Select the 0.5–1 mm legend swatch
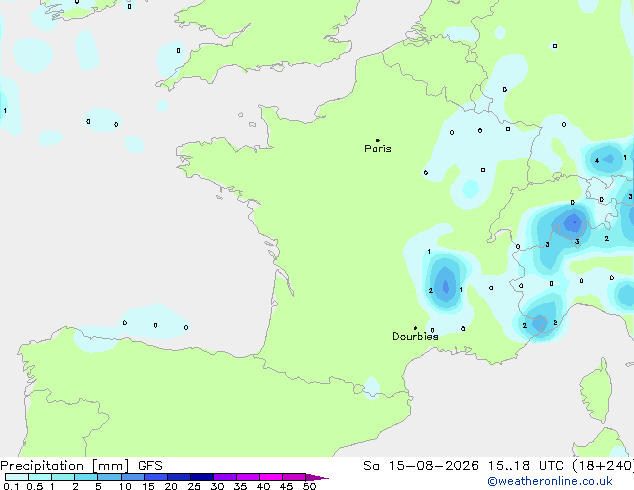The image size is (634, 490). [x=40, y=477]
